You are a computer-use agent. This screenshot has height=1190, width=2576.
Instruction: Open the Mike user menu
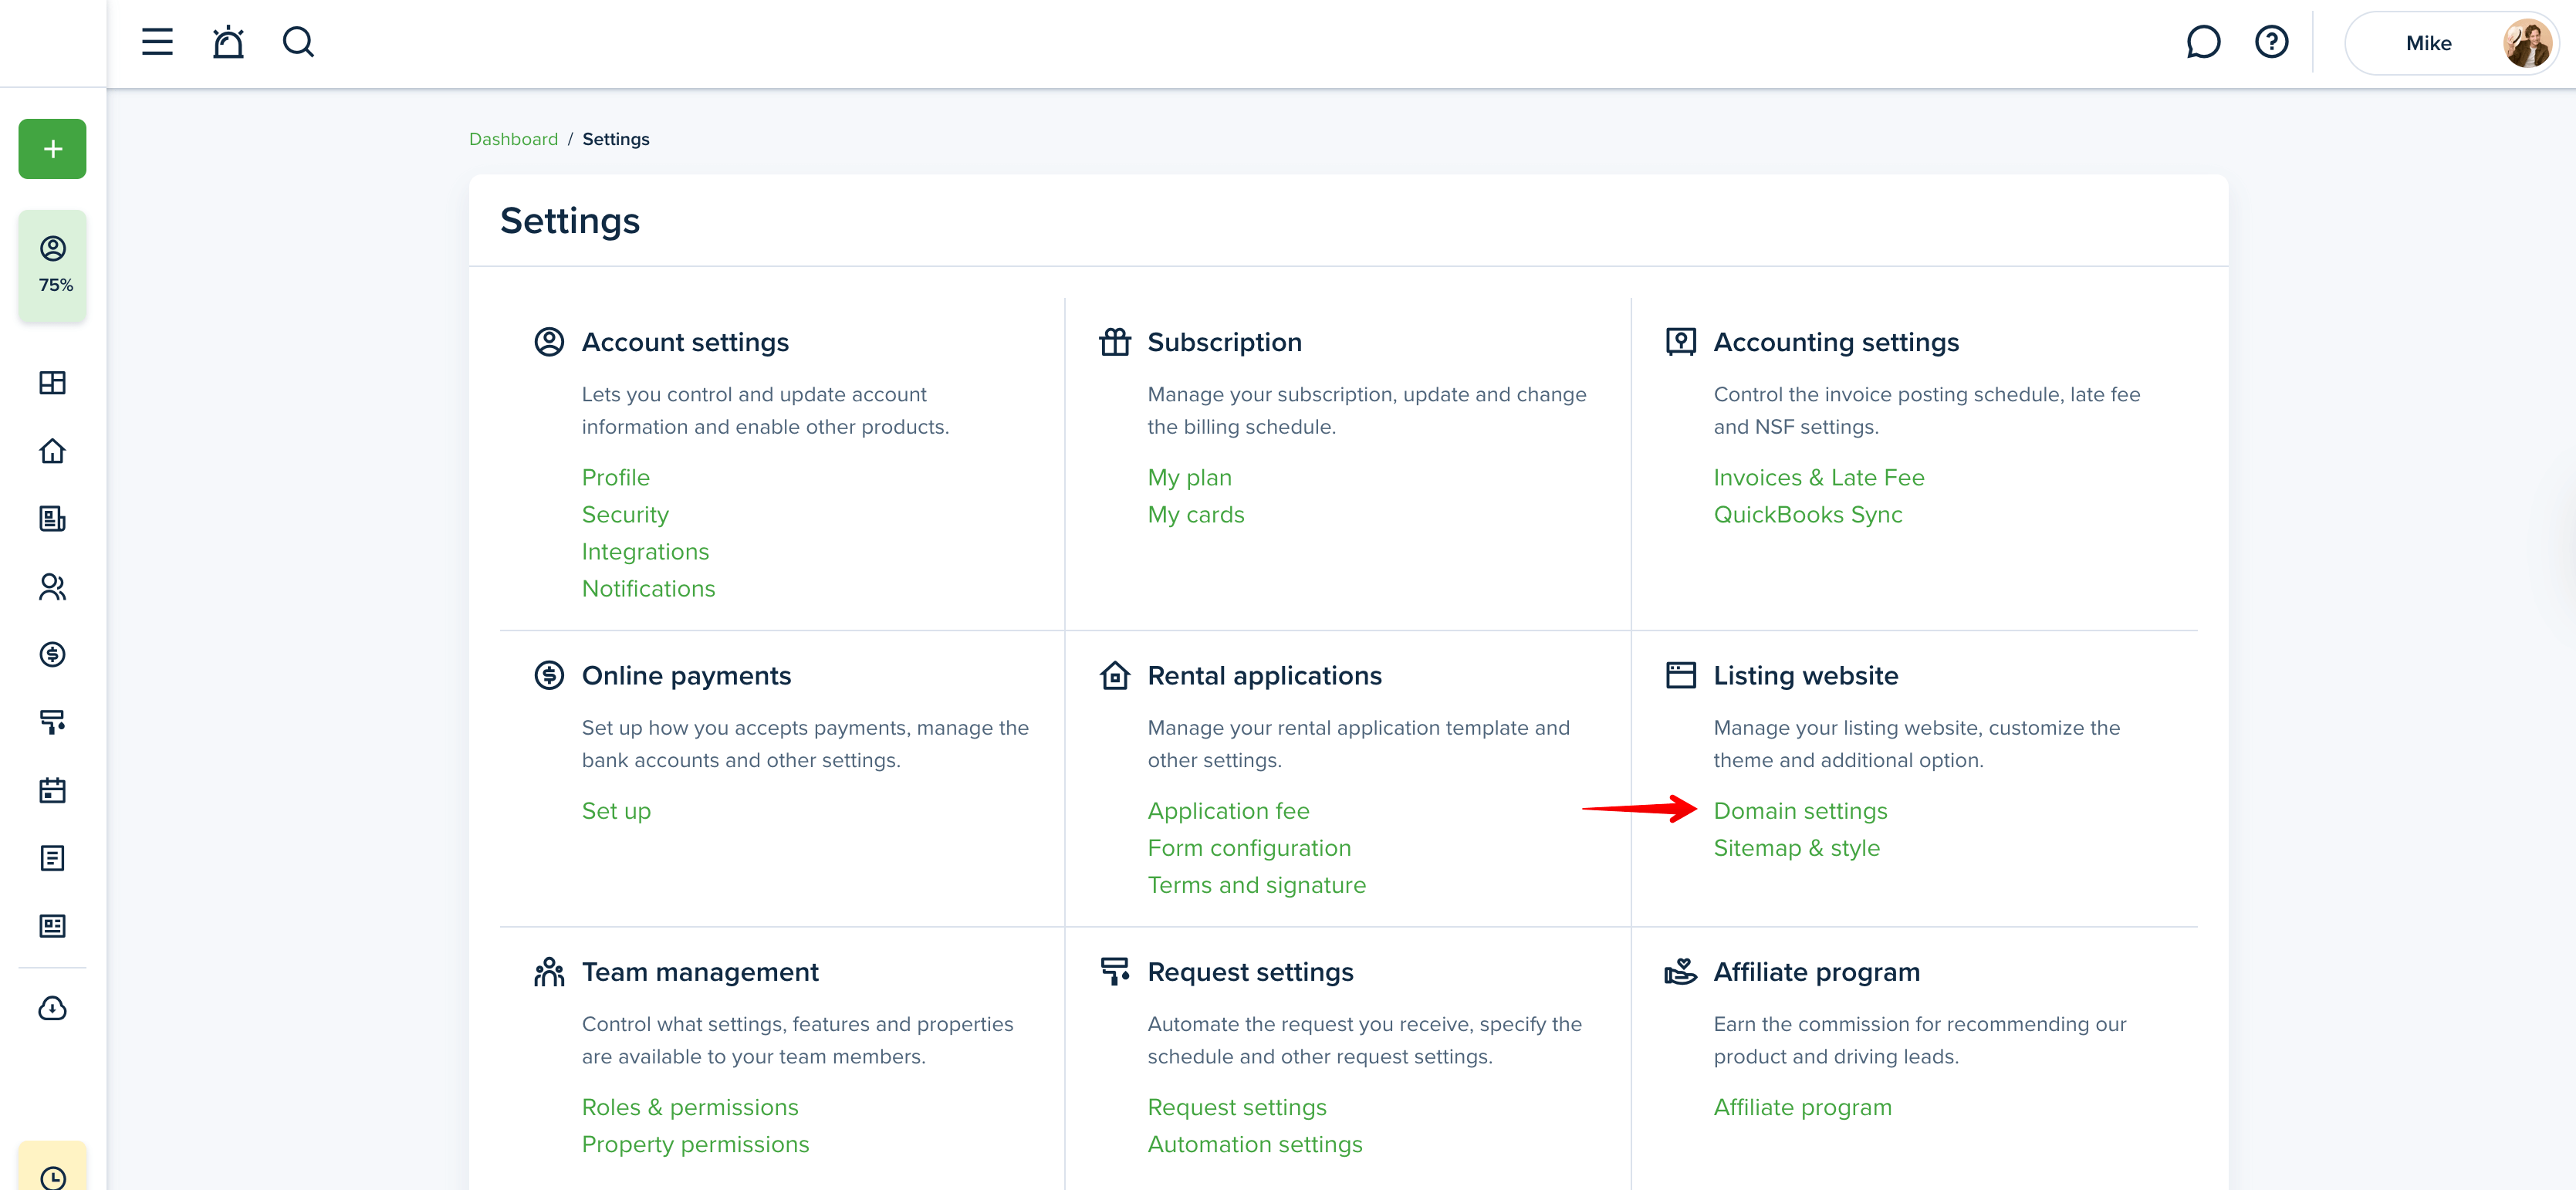[x=2450, y=43]
